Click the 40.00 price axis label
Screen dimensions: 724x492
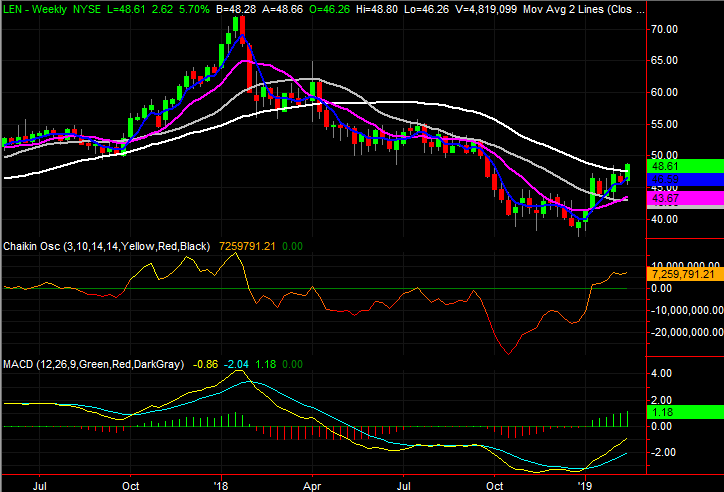[665, 219]
